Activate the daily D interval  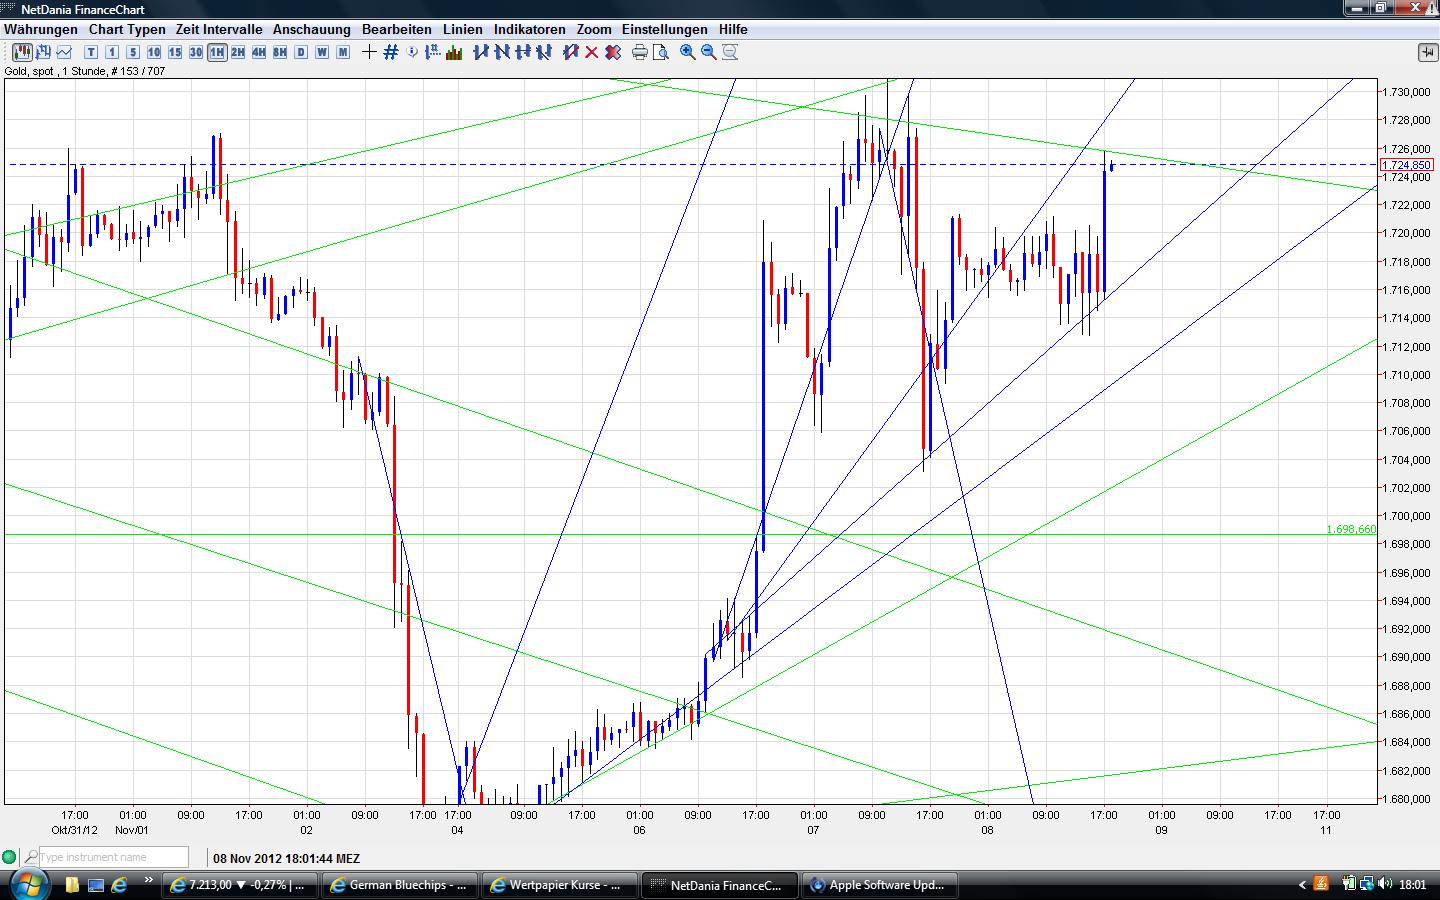(300, 52)
